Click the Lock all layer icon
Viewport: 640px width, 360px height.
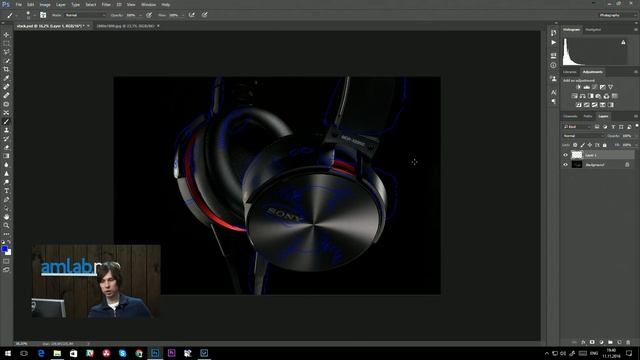pos(604,145)
